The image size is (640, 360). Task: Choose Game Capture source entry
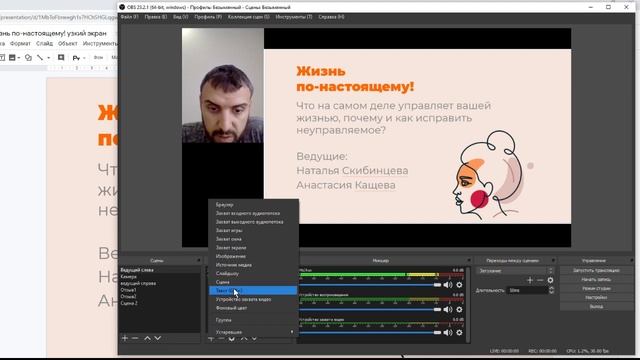[x=254, y=230]
